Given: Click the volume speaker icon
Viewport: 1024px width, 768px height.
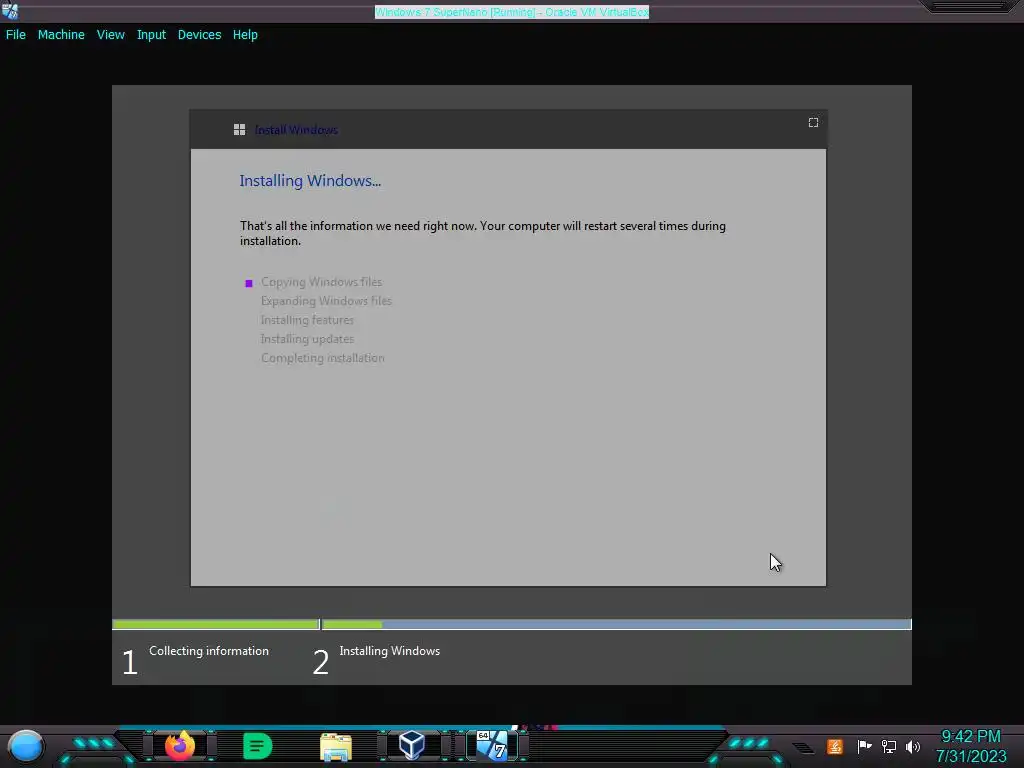Looking at the screenshot, I should [x=912, y=746].
